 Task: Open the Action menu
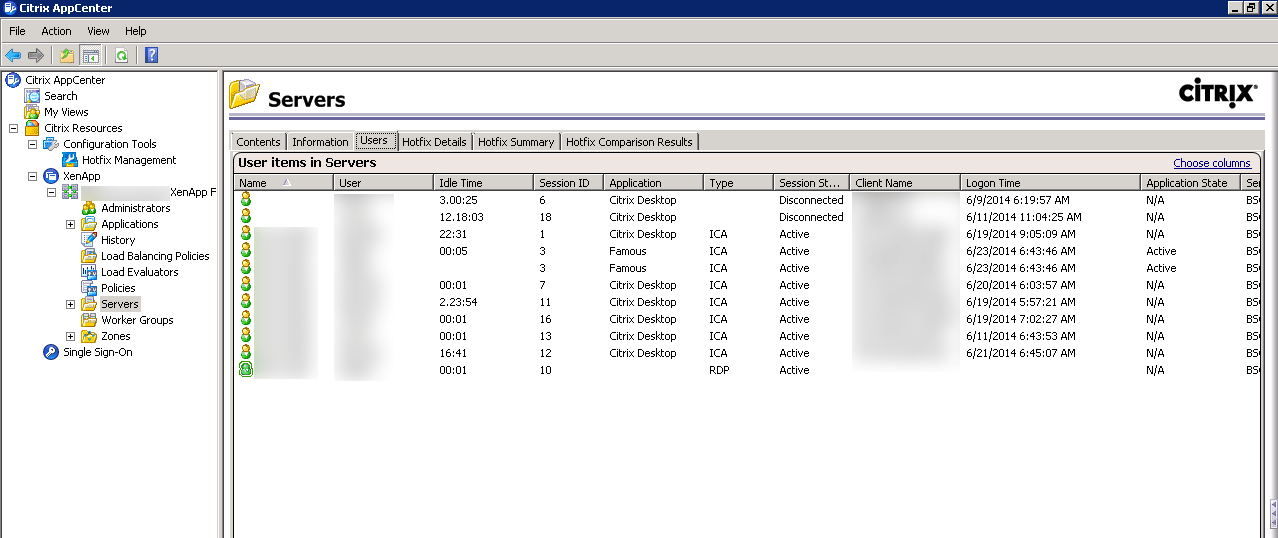56,31
